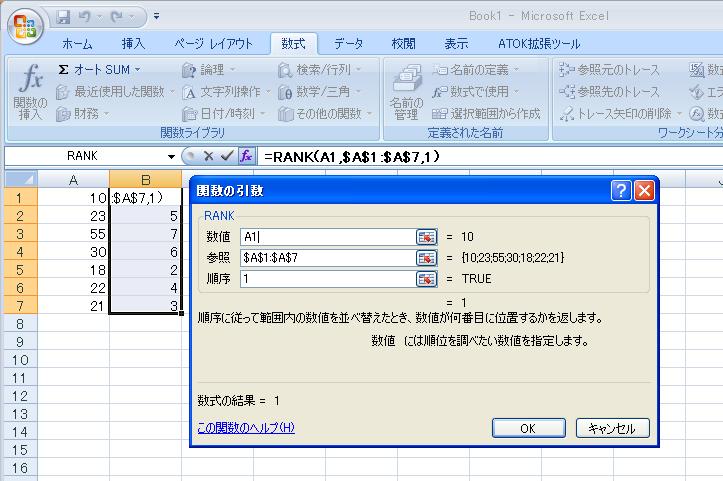This screenshot has width=723, height=481.
Task: Click the 順序 input field in dialog
Action: click(328, 279)
